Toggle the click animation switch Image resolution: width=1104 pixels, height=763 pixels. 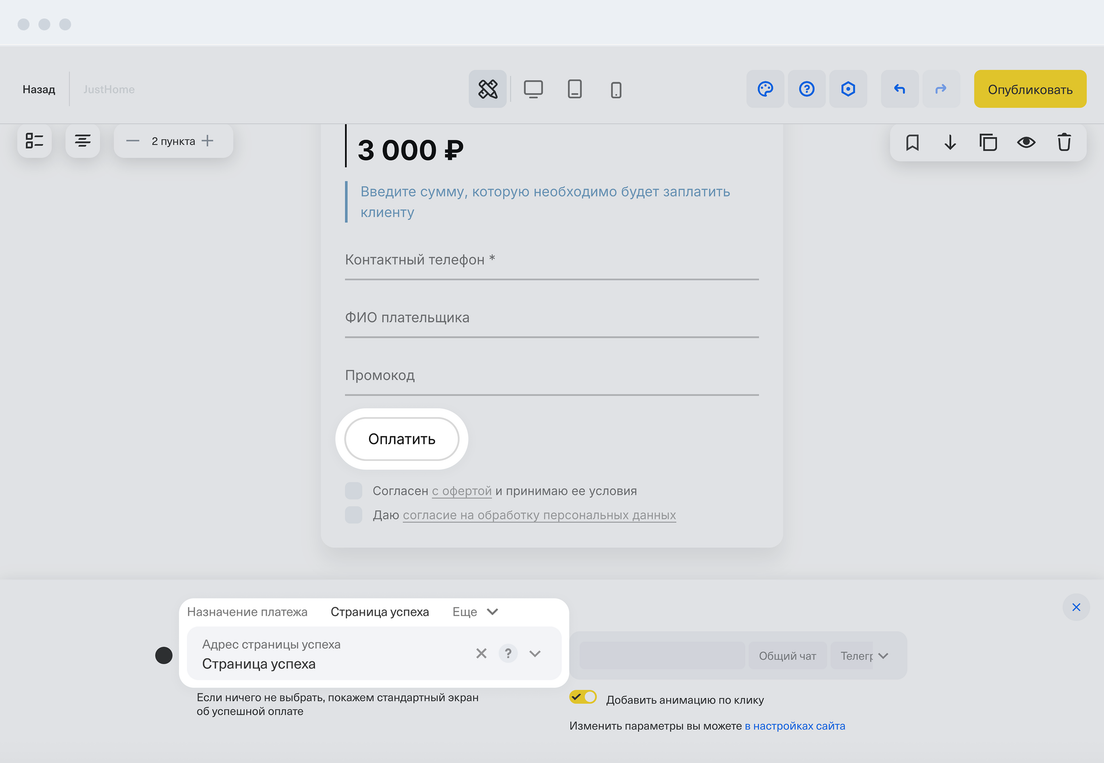pyautogui.click(x=583, y=697)
